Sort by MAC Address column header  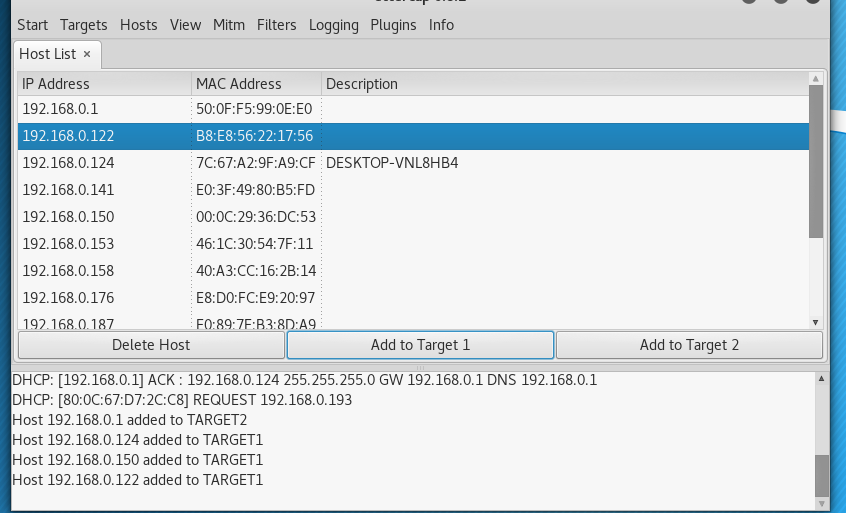(256, 84)
